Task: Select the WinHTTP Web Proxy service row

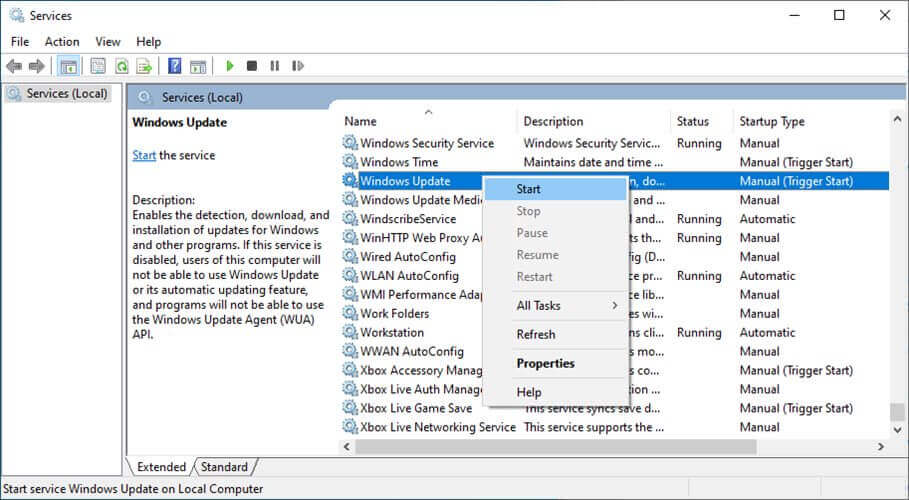Action: point(614,237)
